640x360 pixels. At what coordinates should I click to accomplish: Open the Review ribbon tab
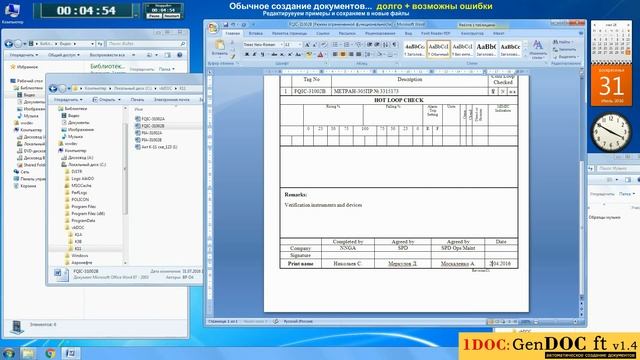coord(380,33)
